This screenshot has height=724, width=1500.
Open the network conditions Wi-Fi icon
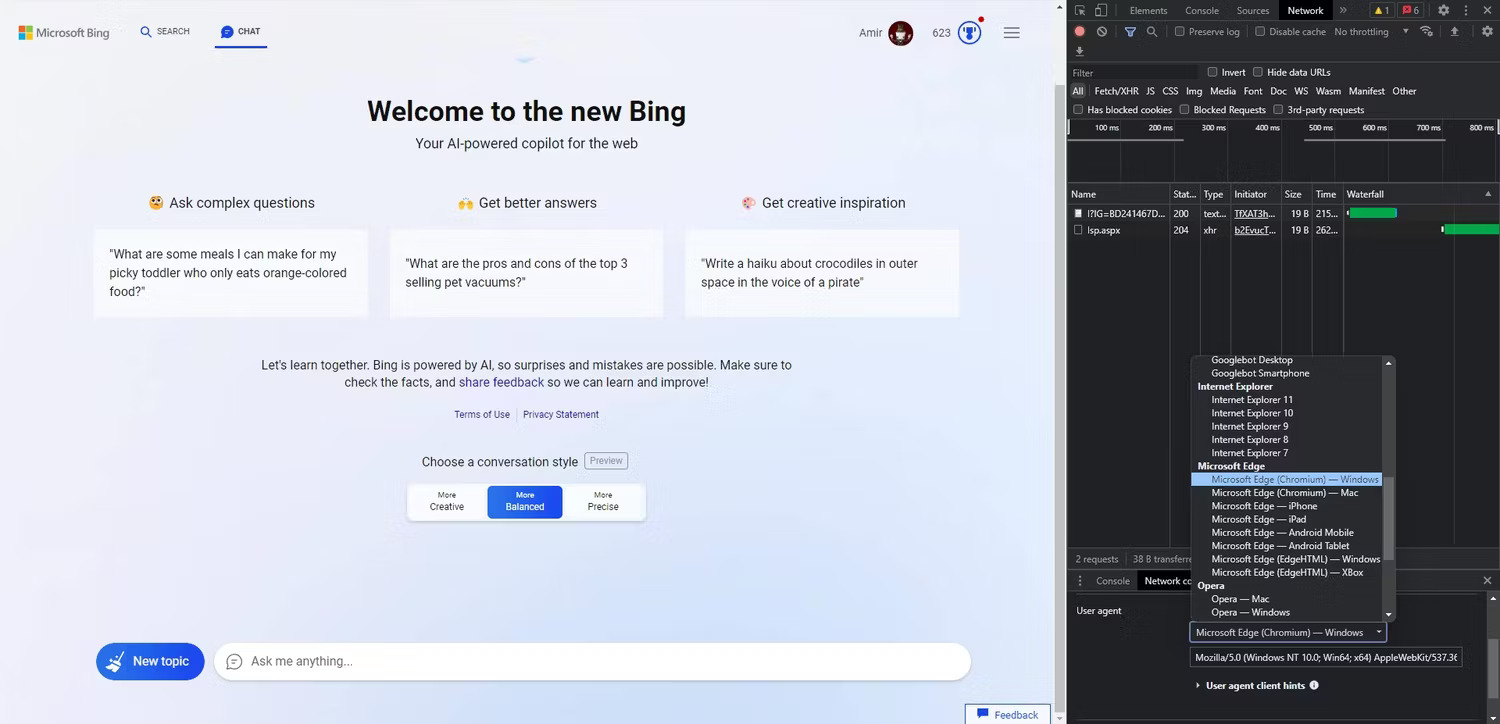pos(1427,31)
